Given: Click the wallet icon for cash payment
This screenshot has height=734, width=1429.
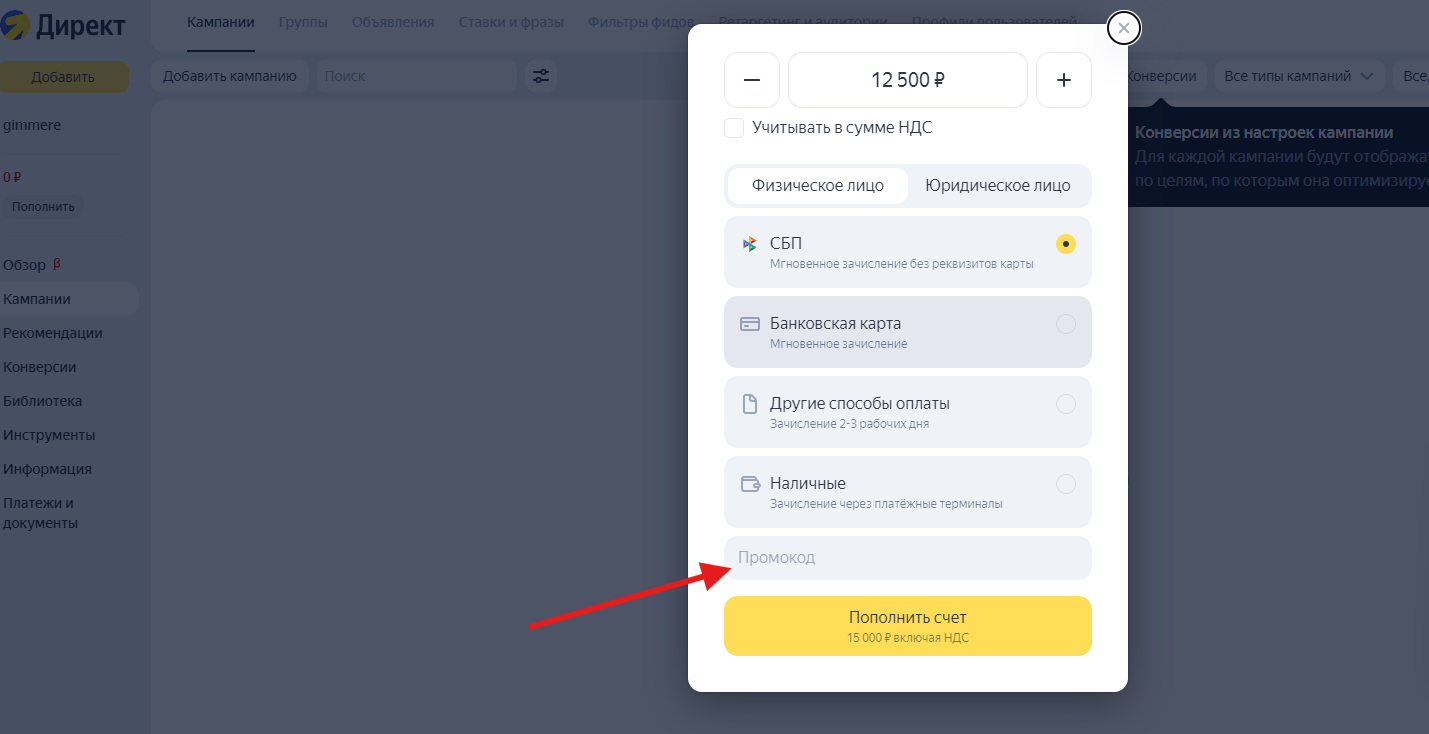Looking at the screenshot, I should [x=750, y=484].
